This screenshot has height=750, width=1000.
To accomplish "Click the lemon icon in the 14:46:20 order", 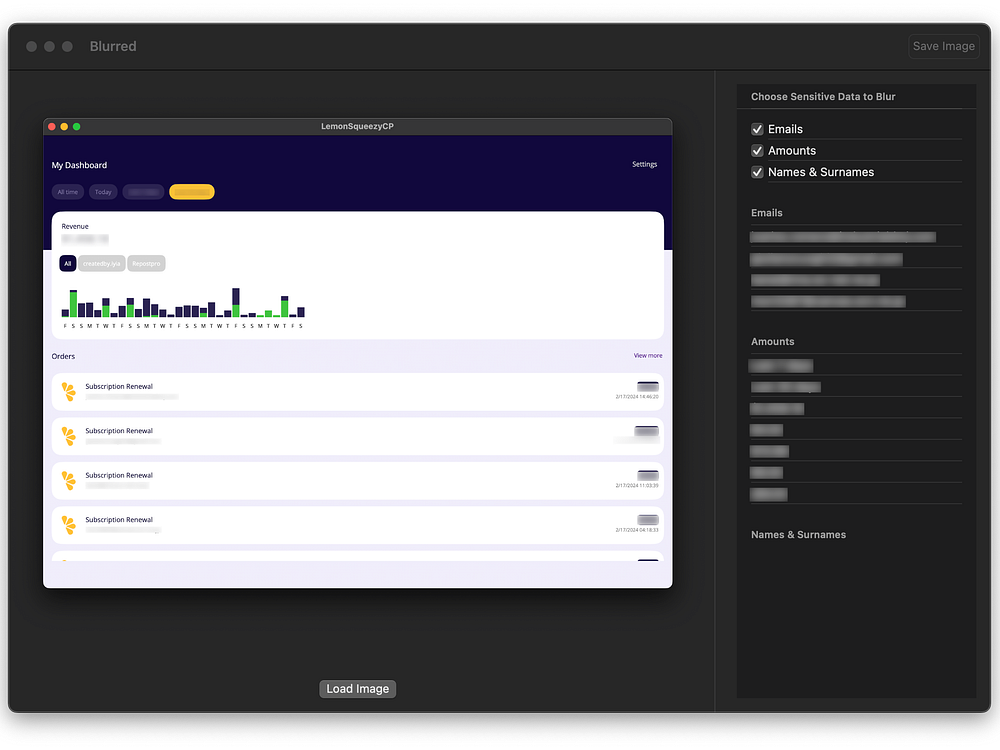I will 68,392.
